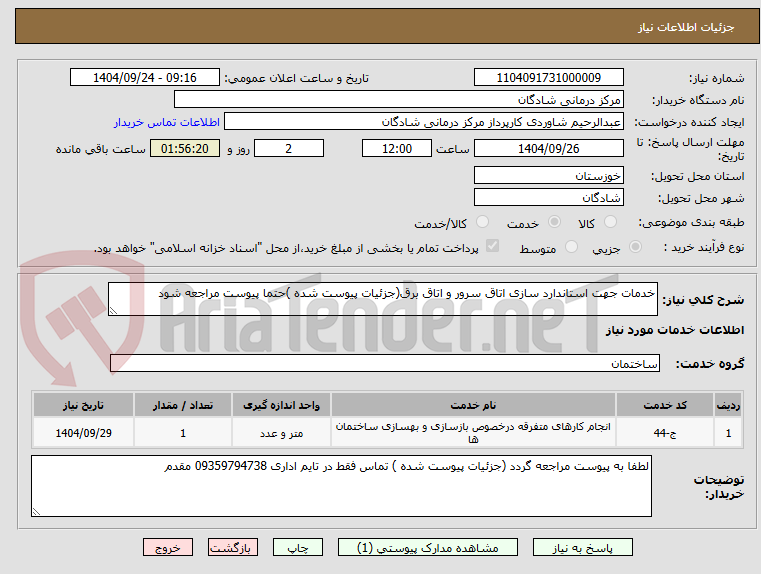
Task: Toggle the اسناد خزانه اسلامی payment checkbox
Action: (x=492, y=246)
